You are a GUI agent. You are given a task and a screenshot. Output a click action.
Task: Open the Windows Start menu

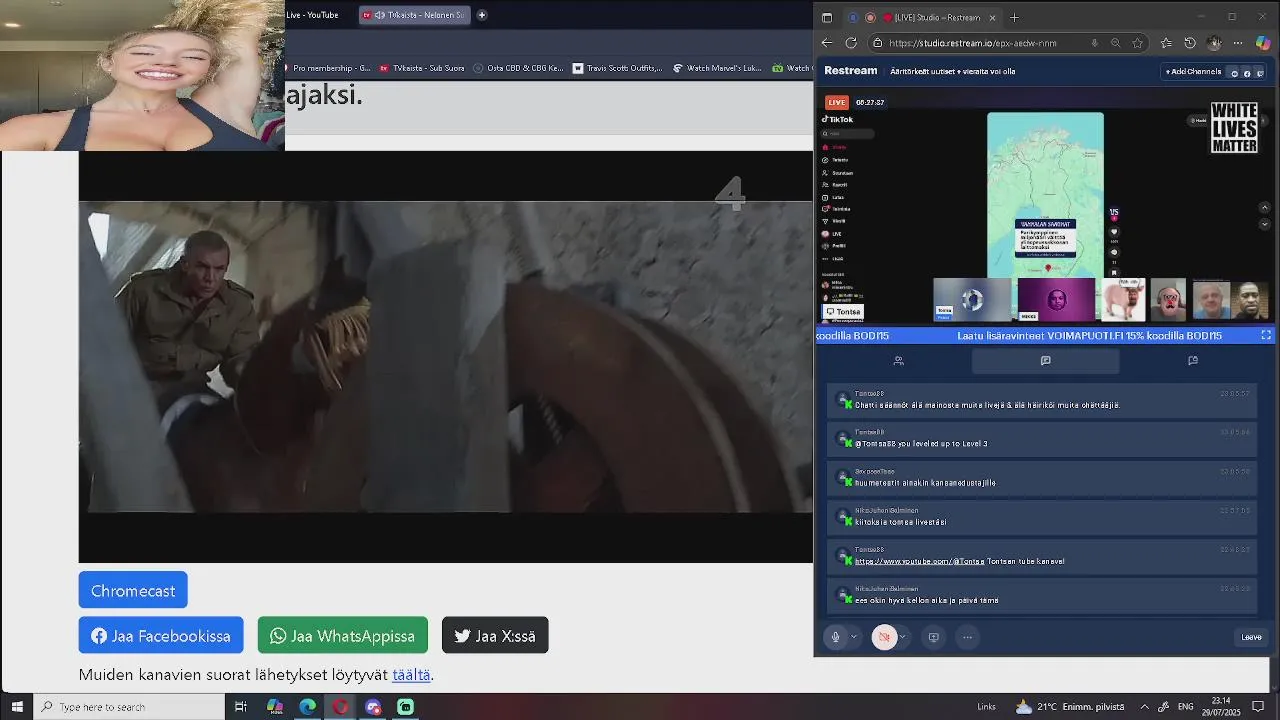pyautogui.click(x=17, y=707)
